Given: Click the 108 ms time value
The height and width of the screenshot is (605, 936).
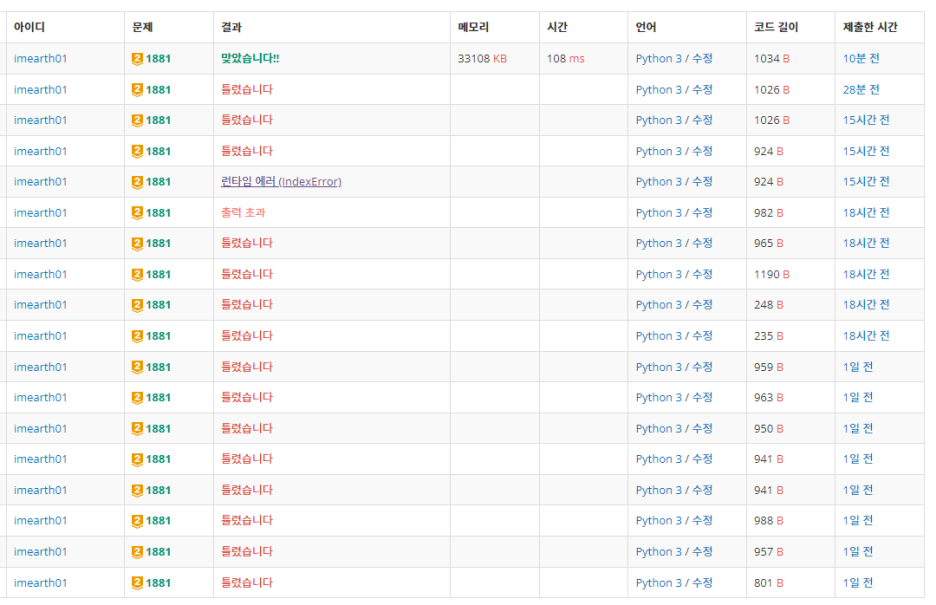Looking at the screenshot, I should [566, 58].
